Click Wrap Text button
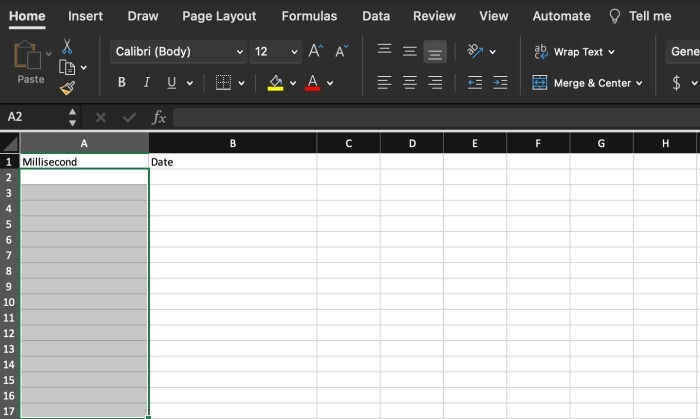Image resolution: width=700 pixels, height=419 pixels. click(574, 52)
